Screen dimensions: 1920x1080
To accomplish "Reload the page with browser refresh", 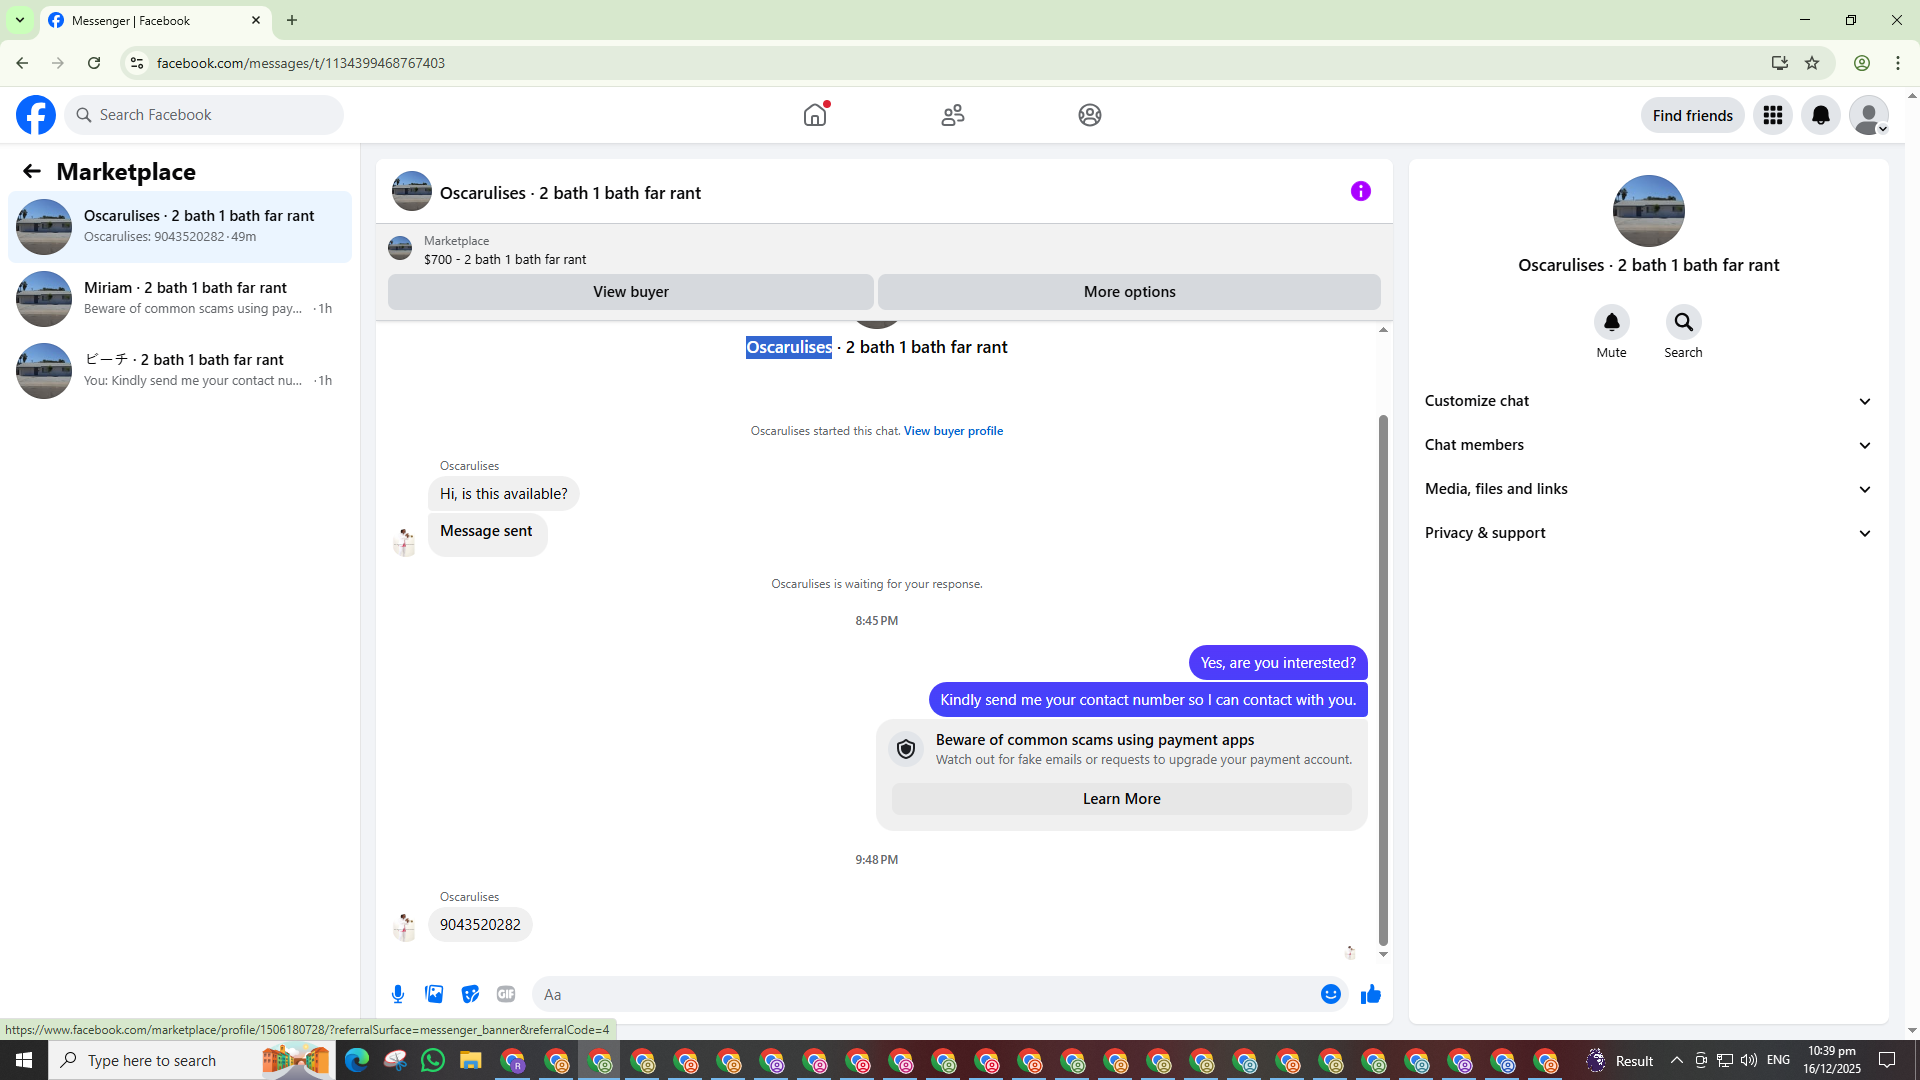I will 94,63.
